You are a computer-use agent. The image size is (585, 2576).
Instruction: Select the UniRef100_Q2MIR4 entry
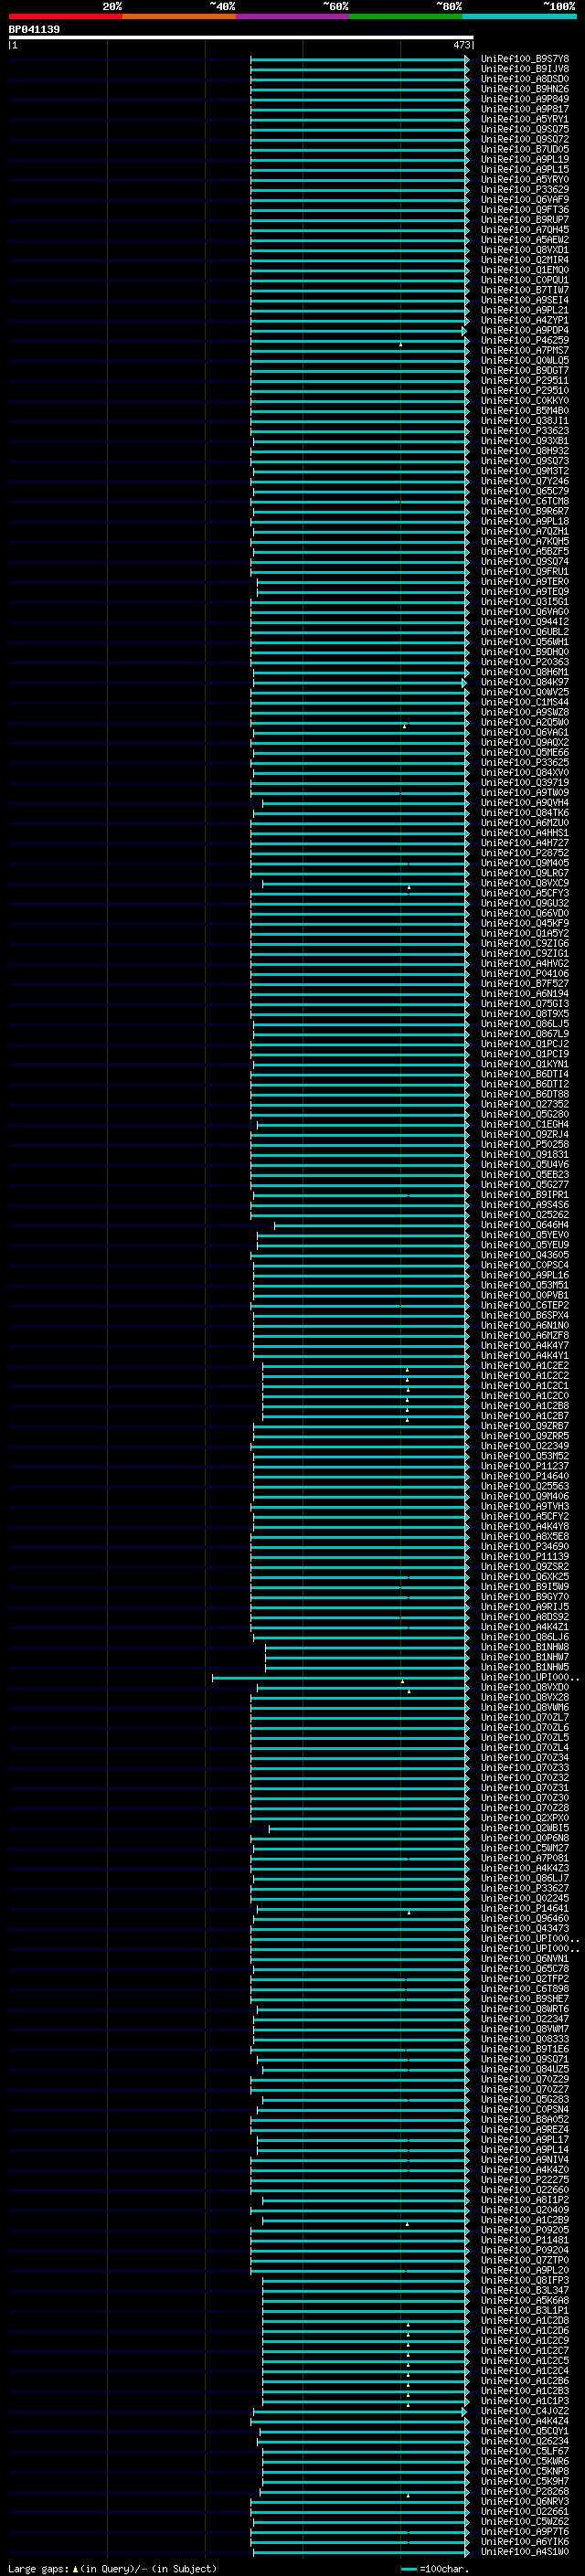[x=524, y=260]
